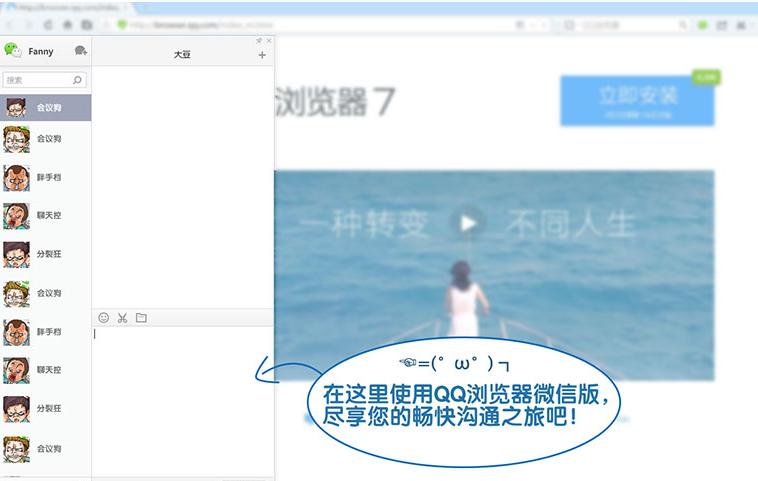Viewport: 758px width, 481px height.
Task: Click into the message typing area
Action: [183, 401]
